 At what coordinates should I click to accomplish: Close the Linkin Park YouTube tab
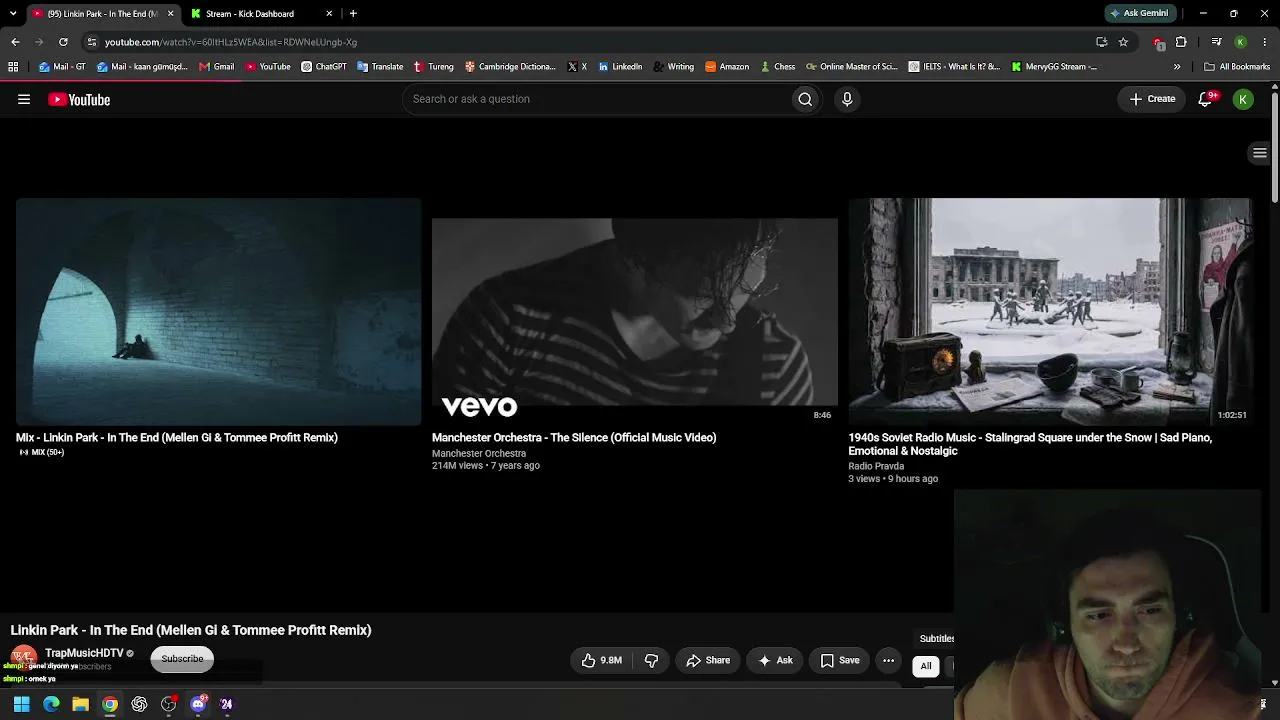coord(170,14)
